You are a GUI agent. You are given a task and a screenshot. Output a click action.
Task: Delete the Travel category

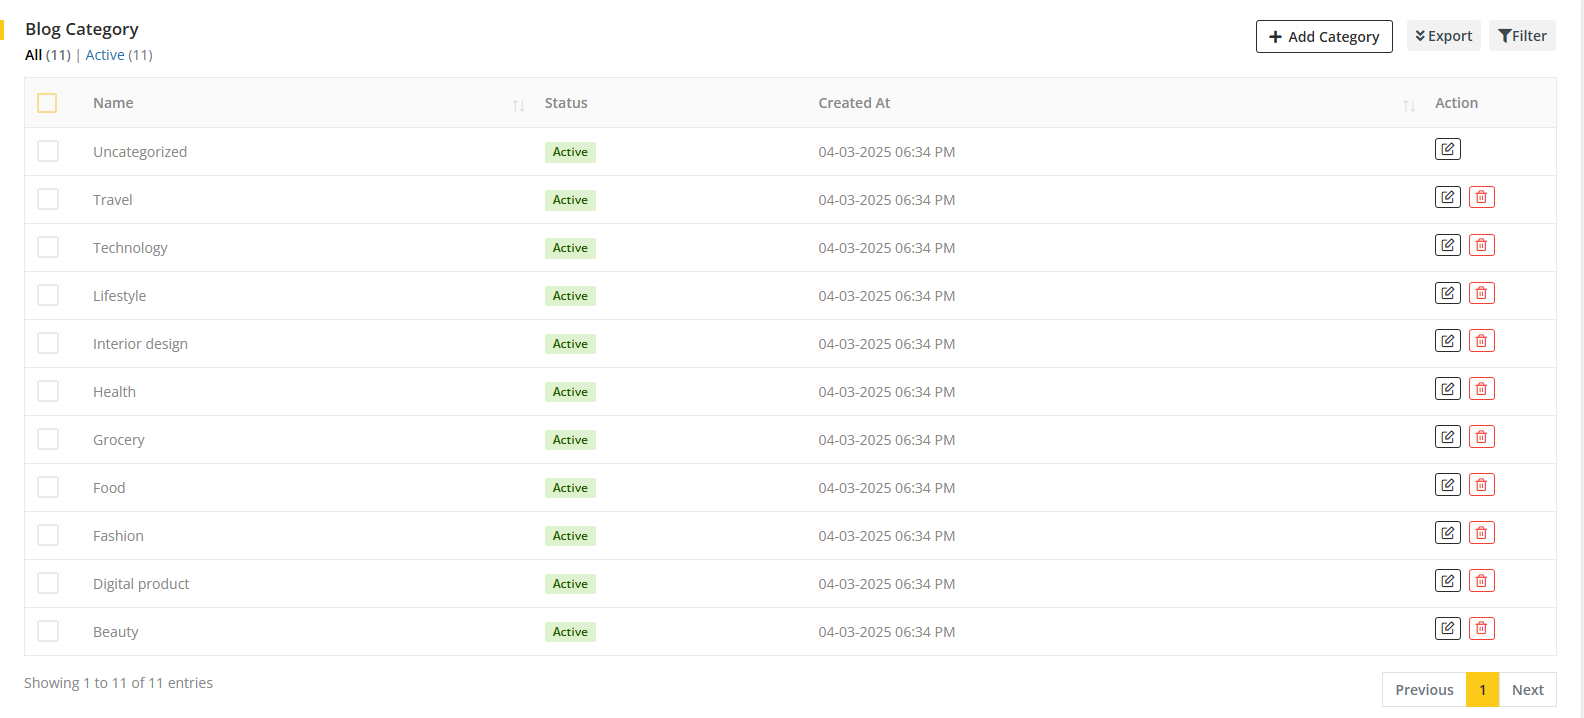1481,197
